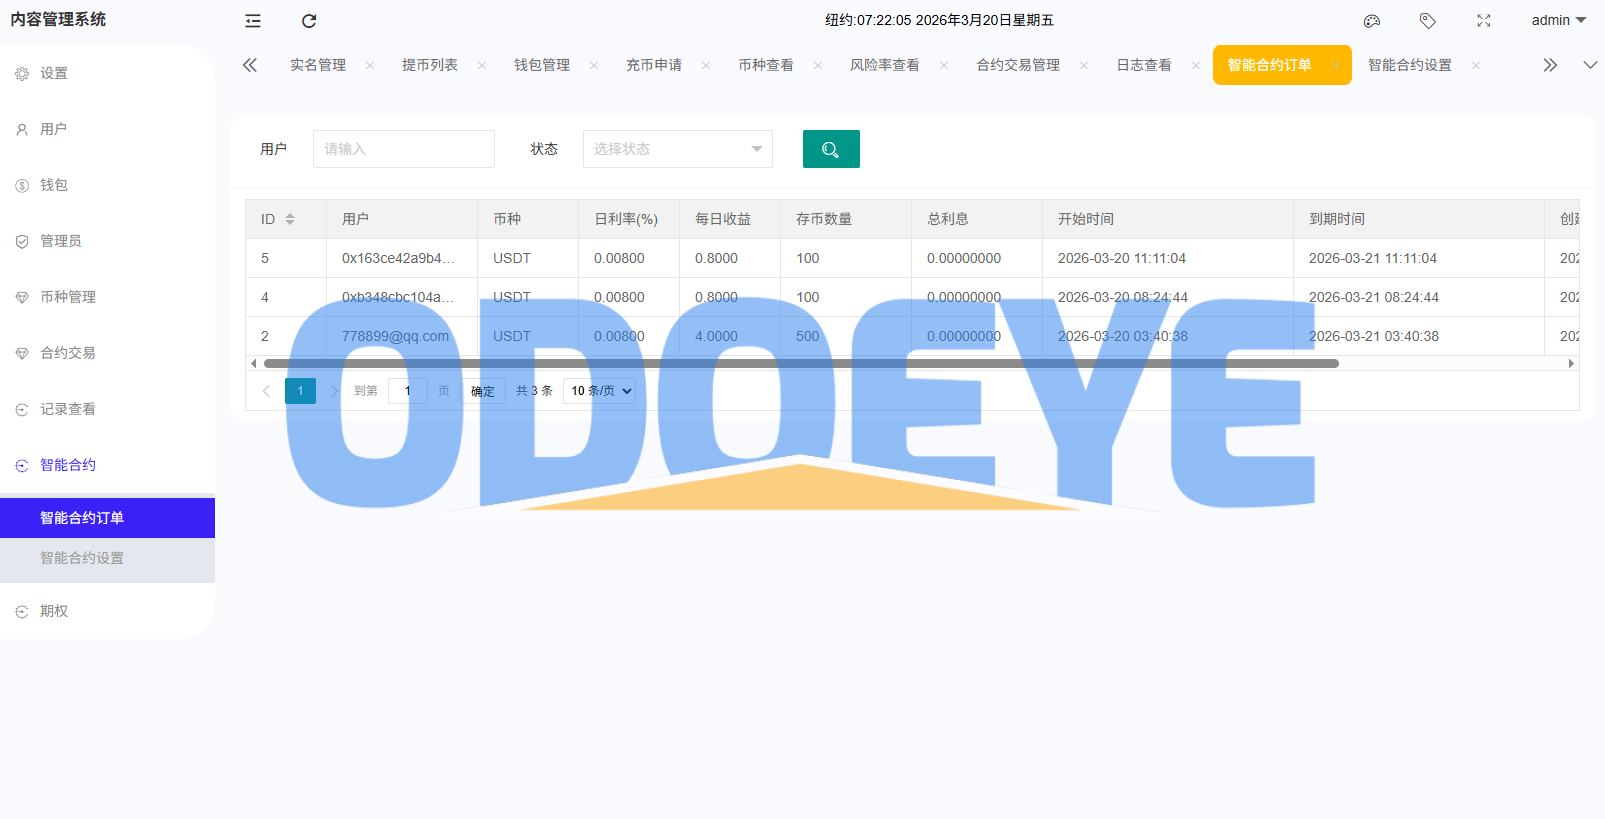Close the 钱包管理 tab
The image size is (1605, 819).
click(x=594, y=66)
